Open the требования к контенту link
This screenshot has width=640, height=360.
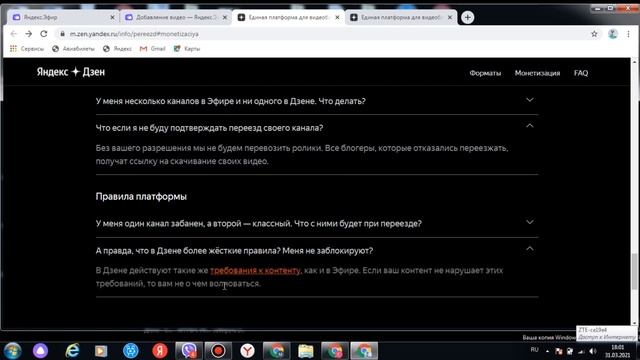click(255, 270)
